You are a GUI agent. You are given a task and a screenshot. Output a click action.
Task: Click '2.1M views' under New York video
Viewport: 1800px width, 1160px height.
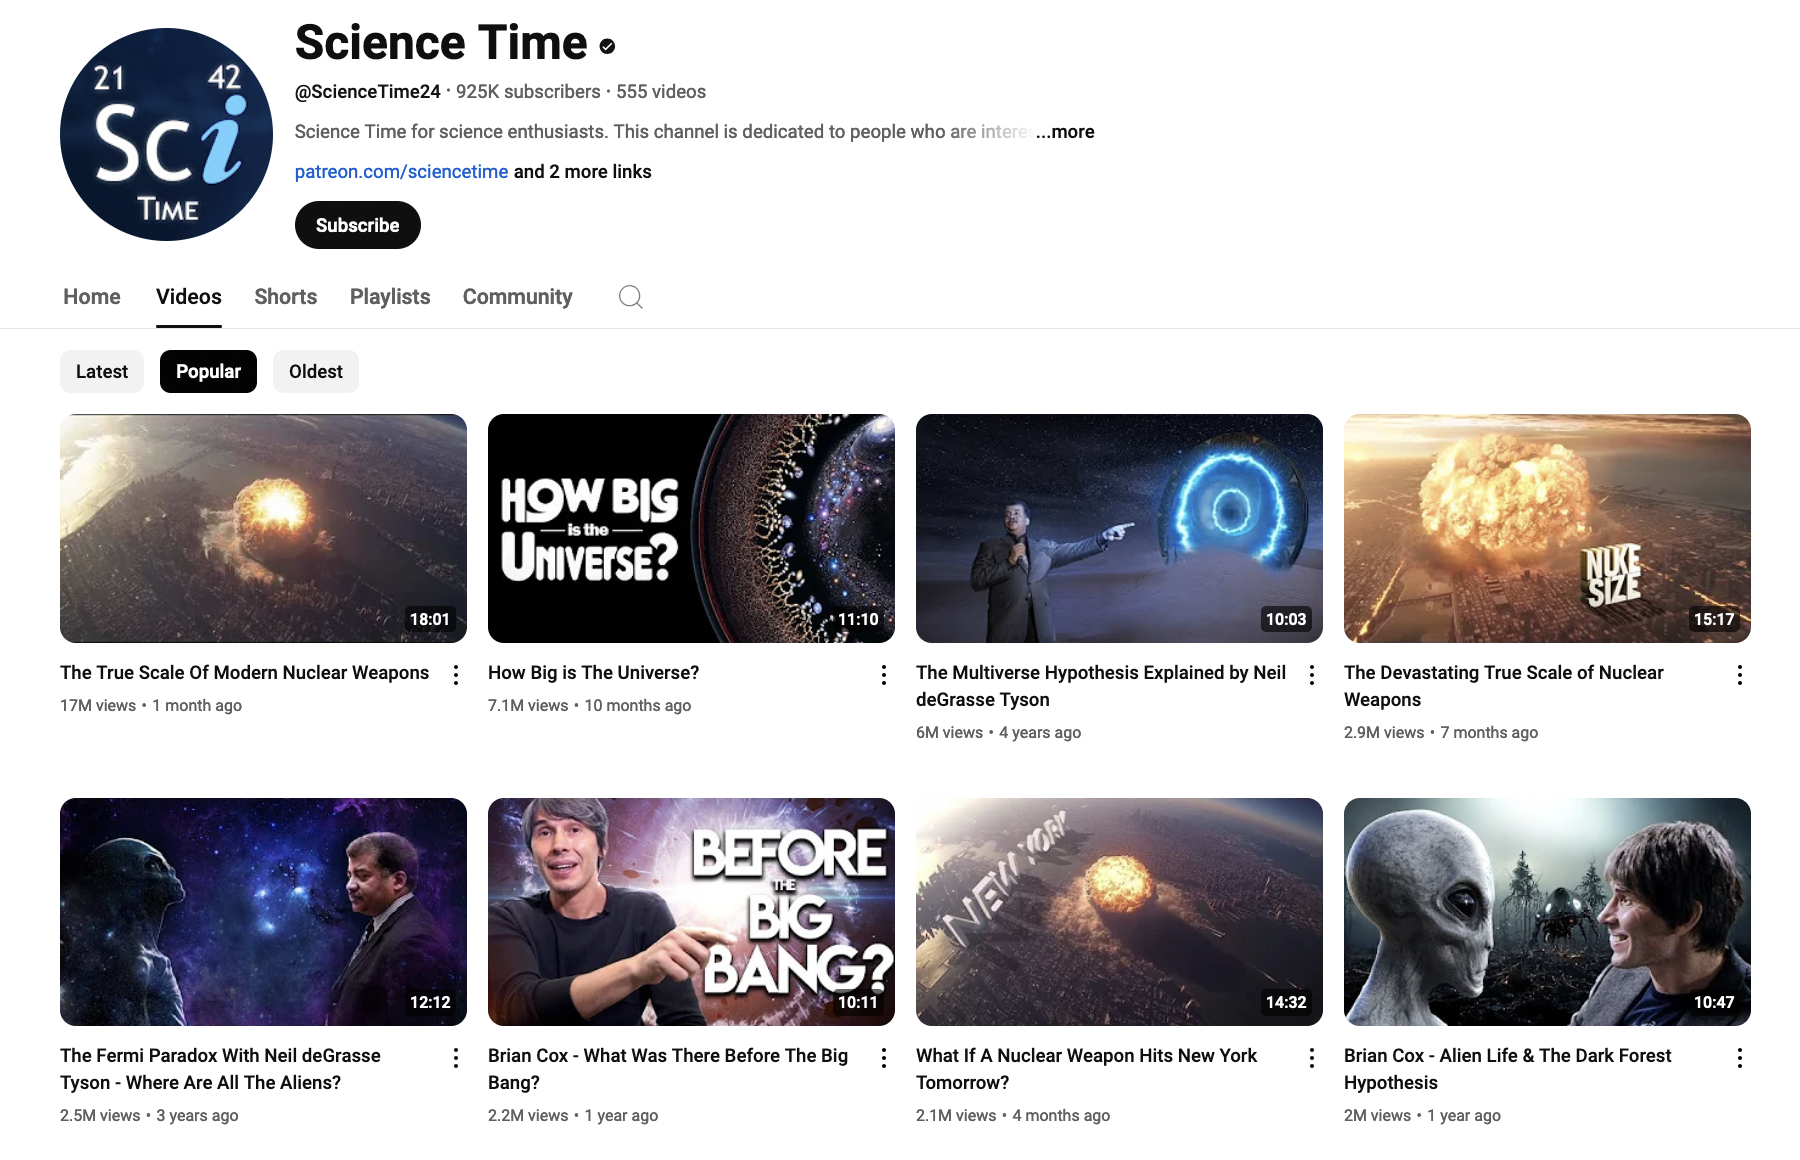[x=956, y=1116]
